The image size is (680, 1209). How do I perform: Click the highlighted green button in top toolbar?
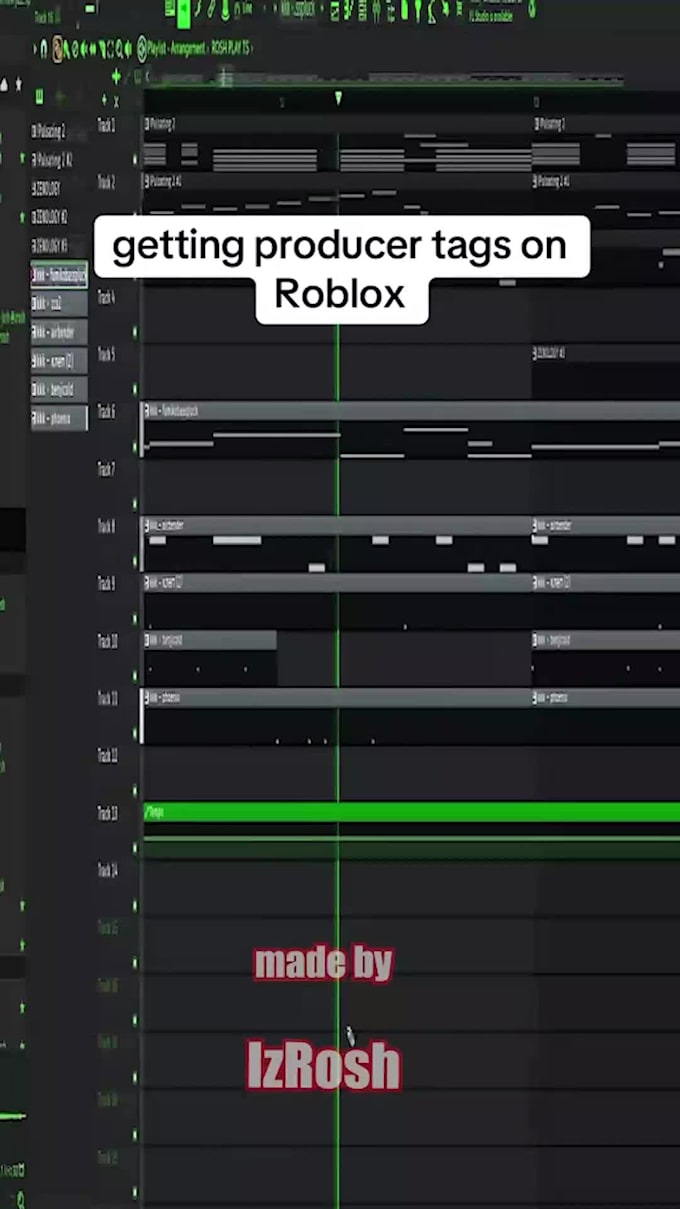pos(182,13)
